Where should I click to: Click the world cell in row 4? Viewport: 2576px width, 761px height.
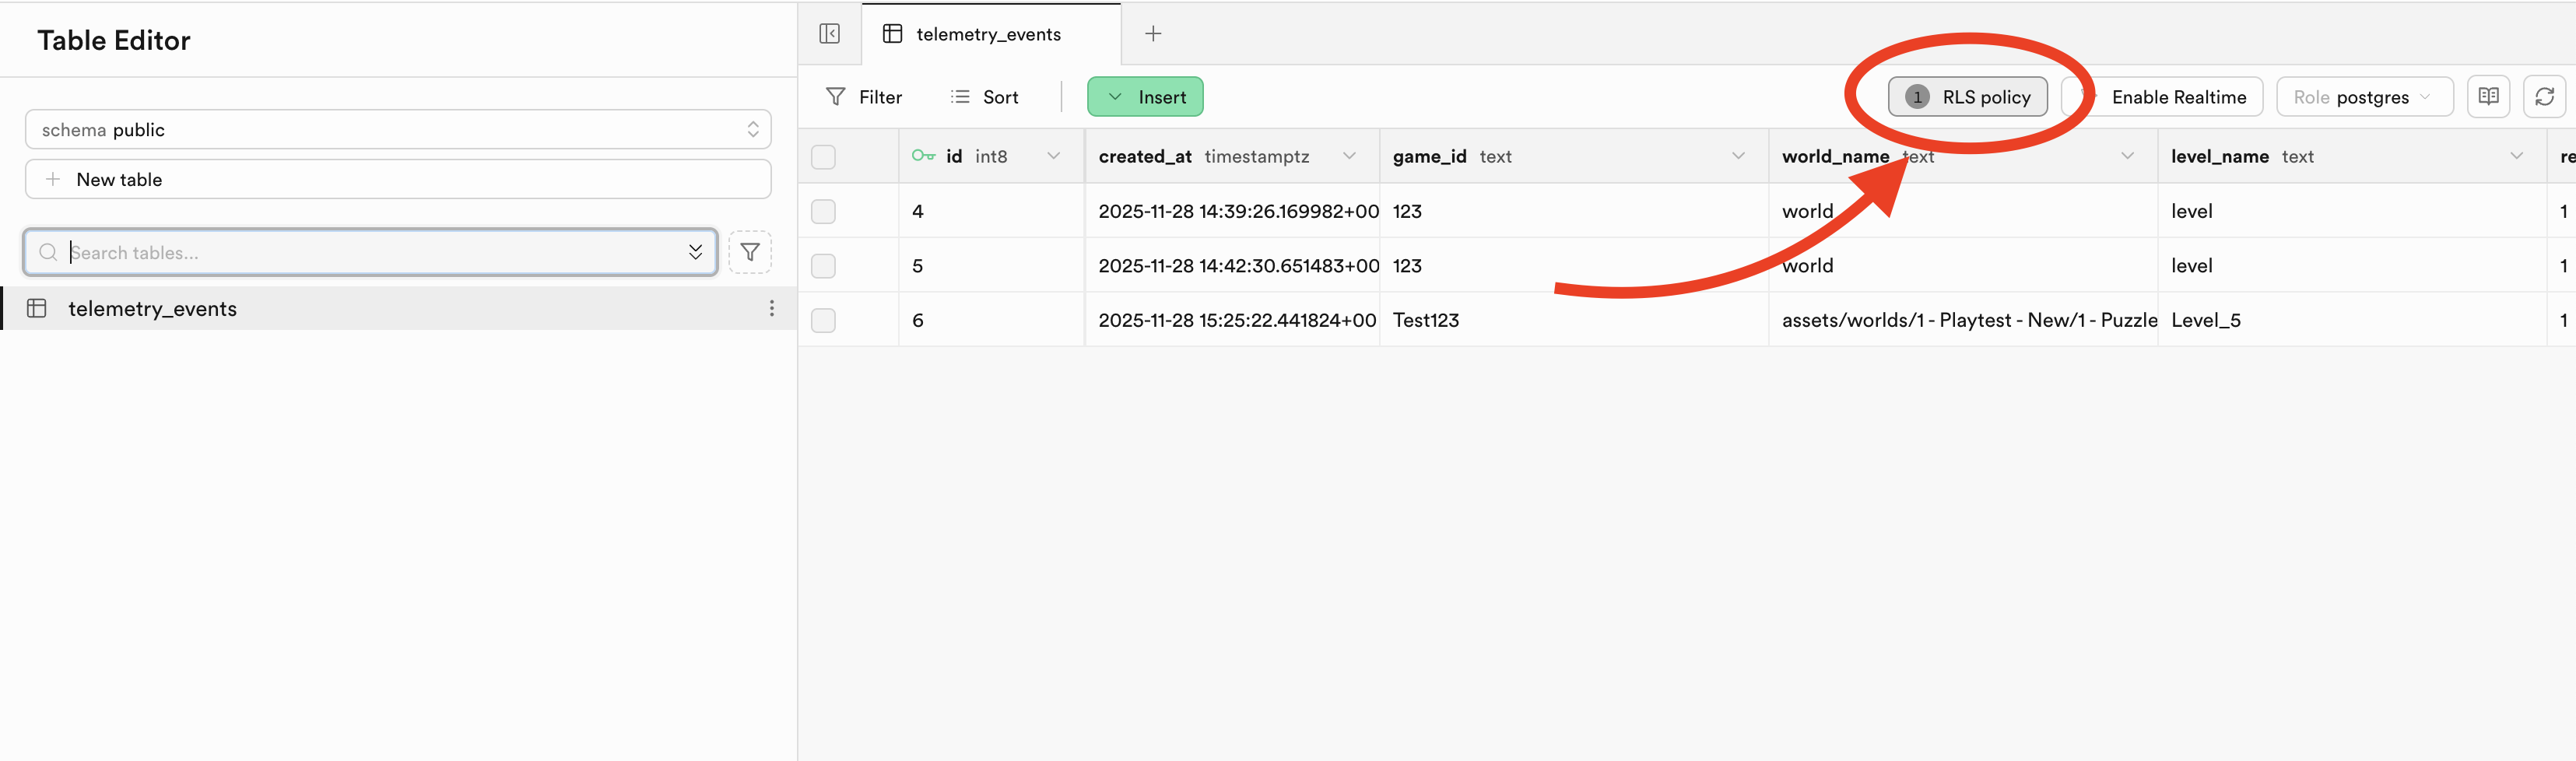pyautogui.click(x=1963, y=211)
